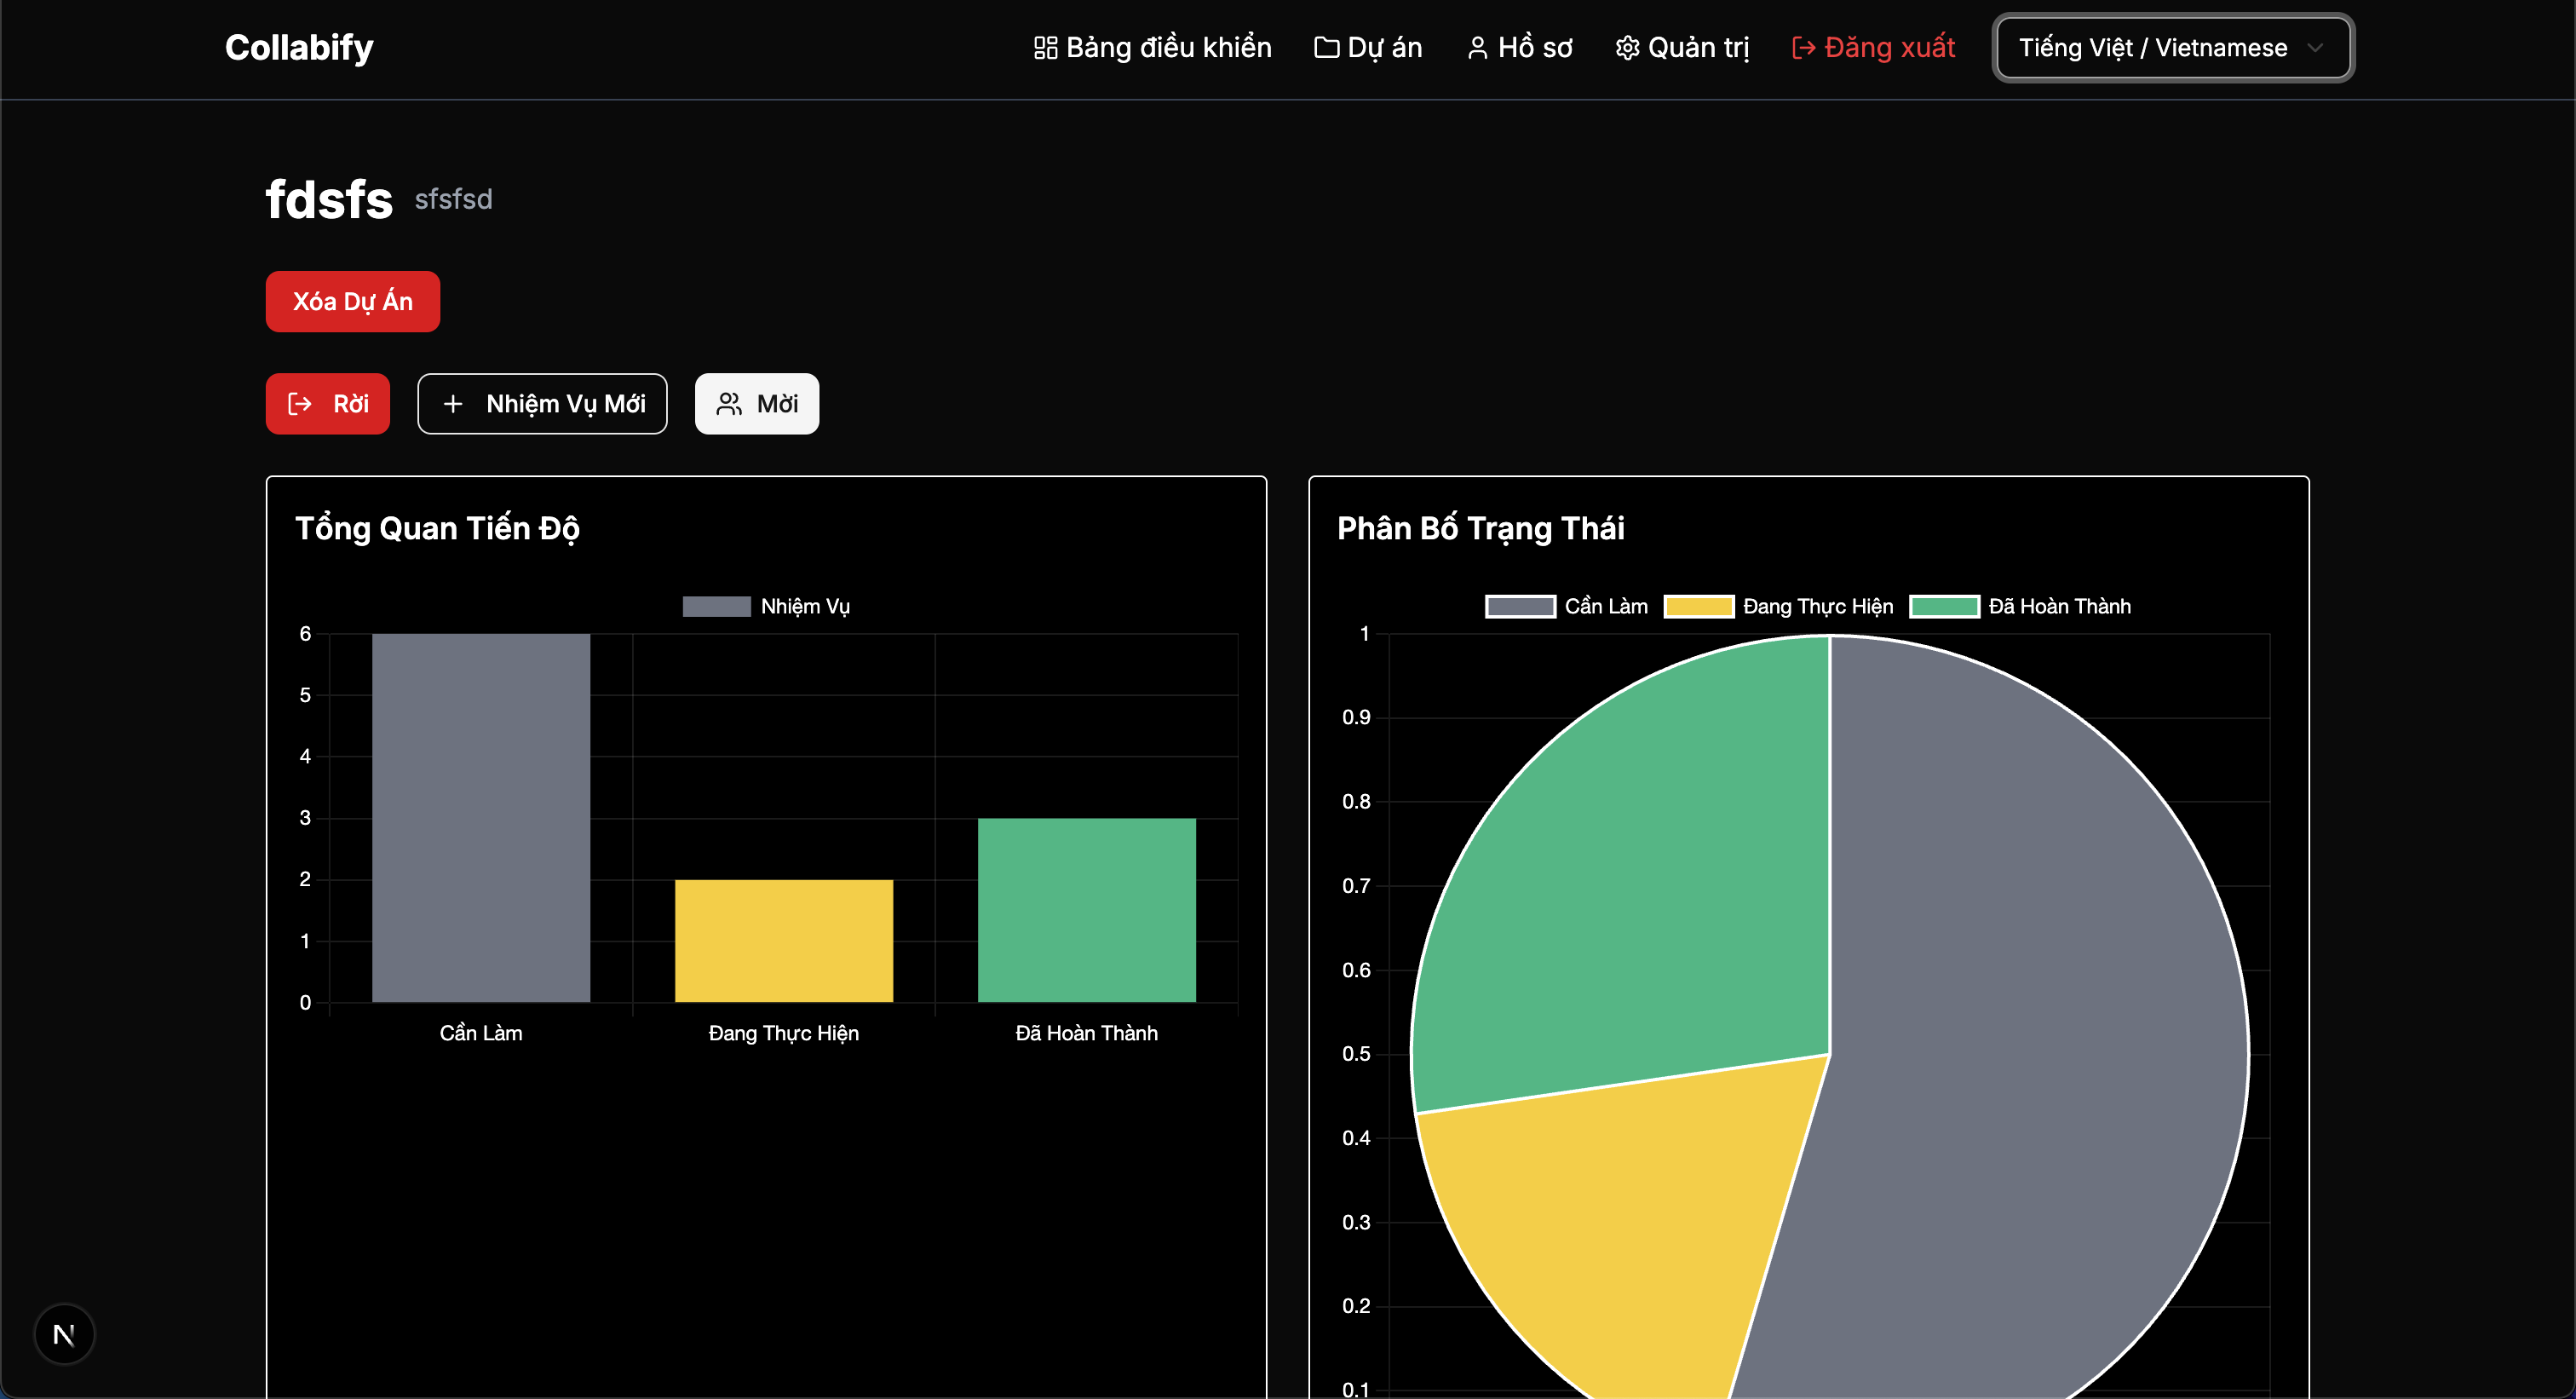
Task: Click the gear icon beside Quản trị
Action: (1627, 48)
